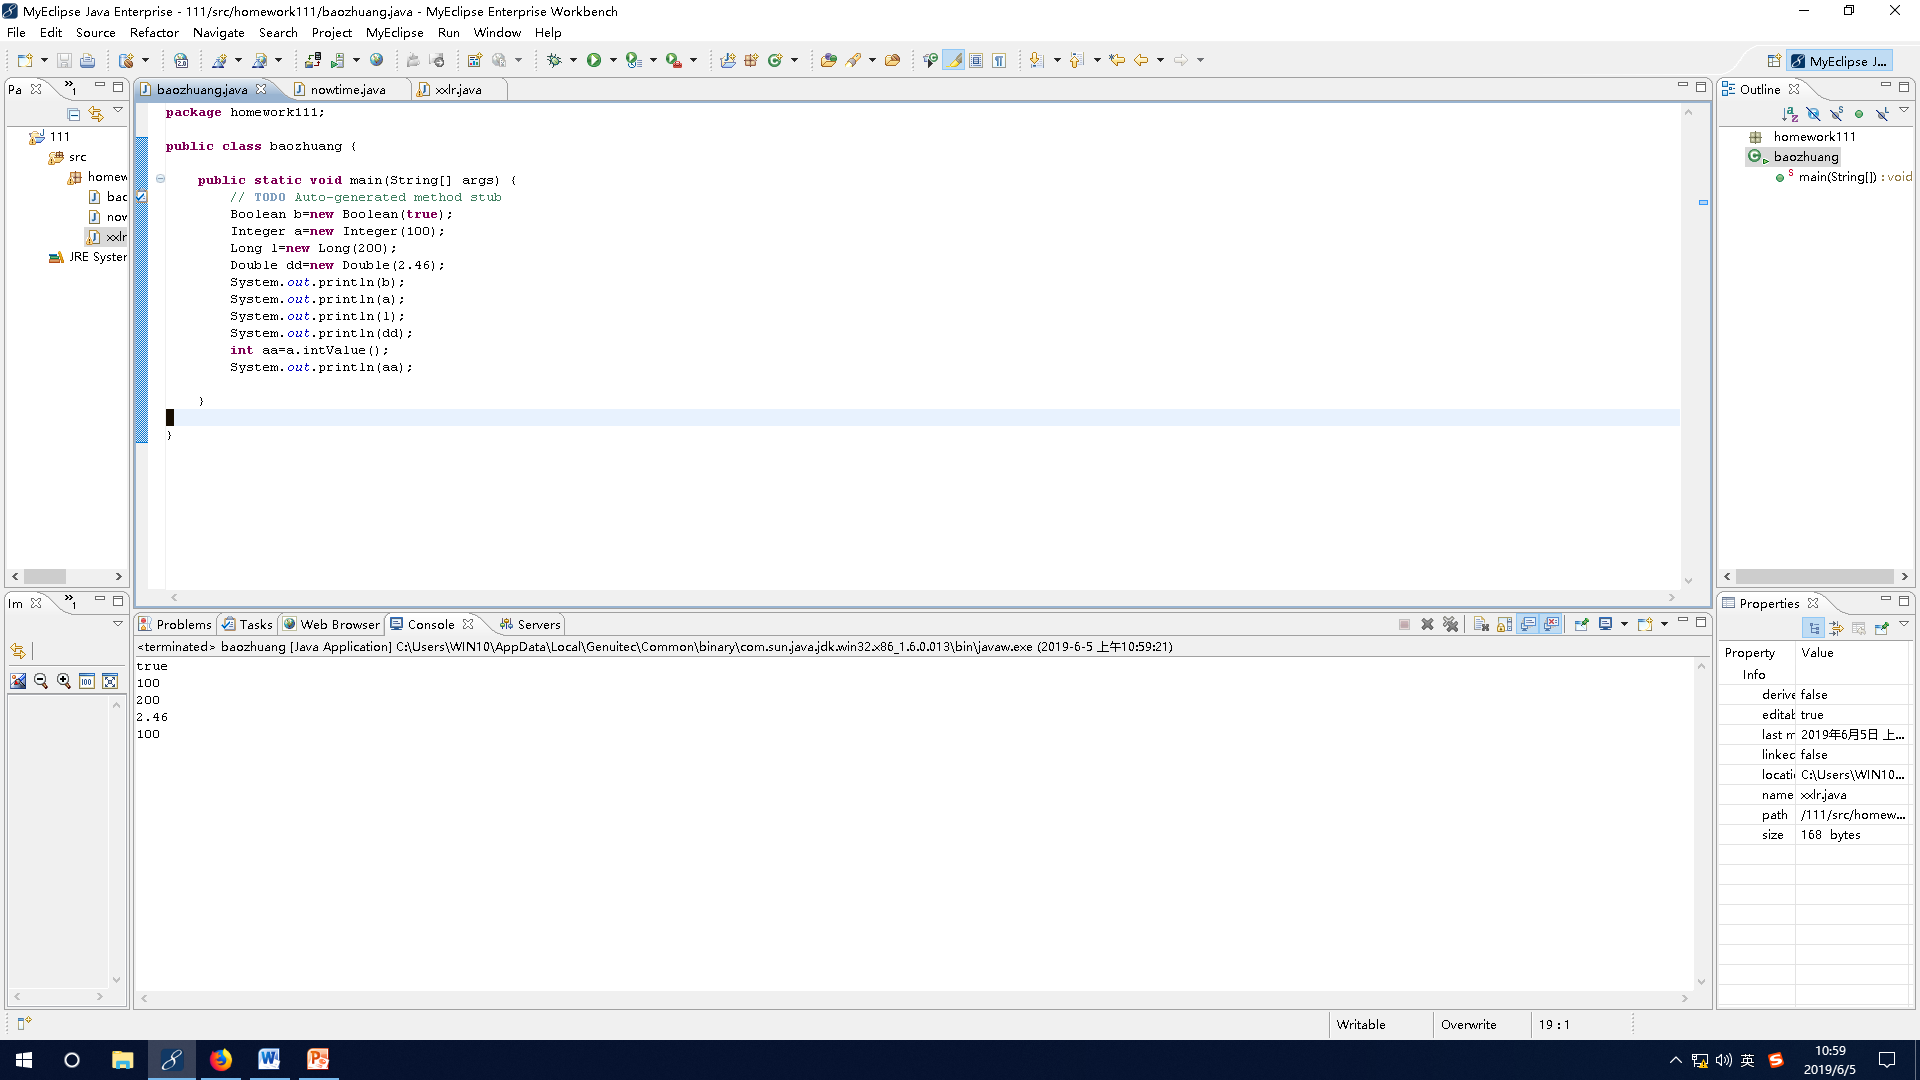Click the Debug bug icon
Image resolution: width=1920 pixels, height=1080 pixels.
tap(554, 60)
